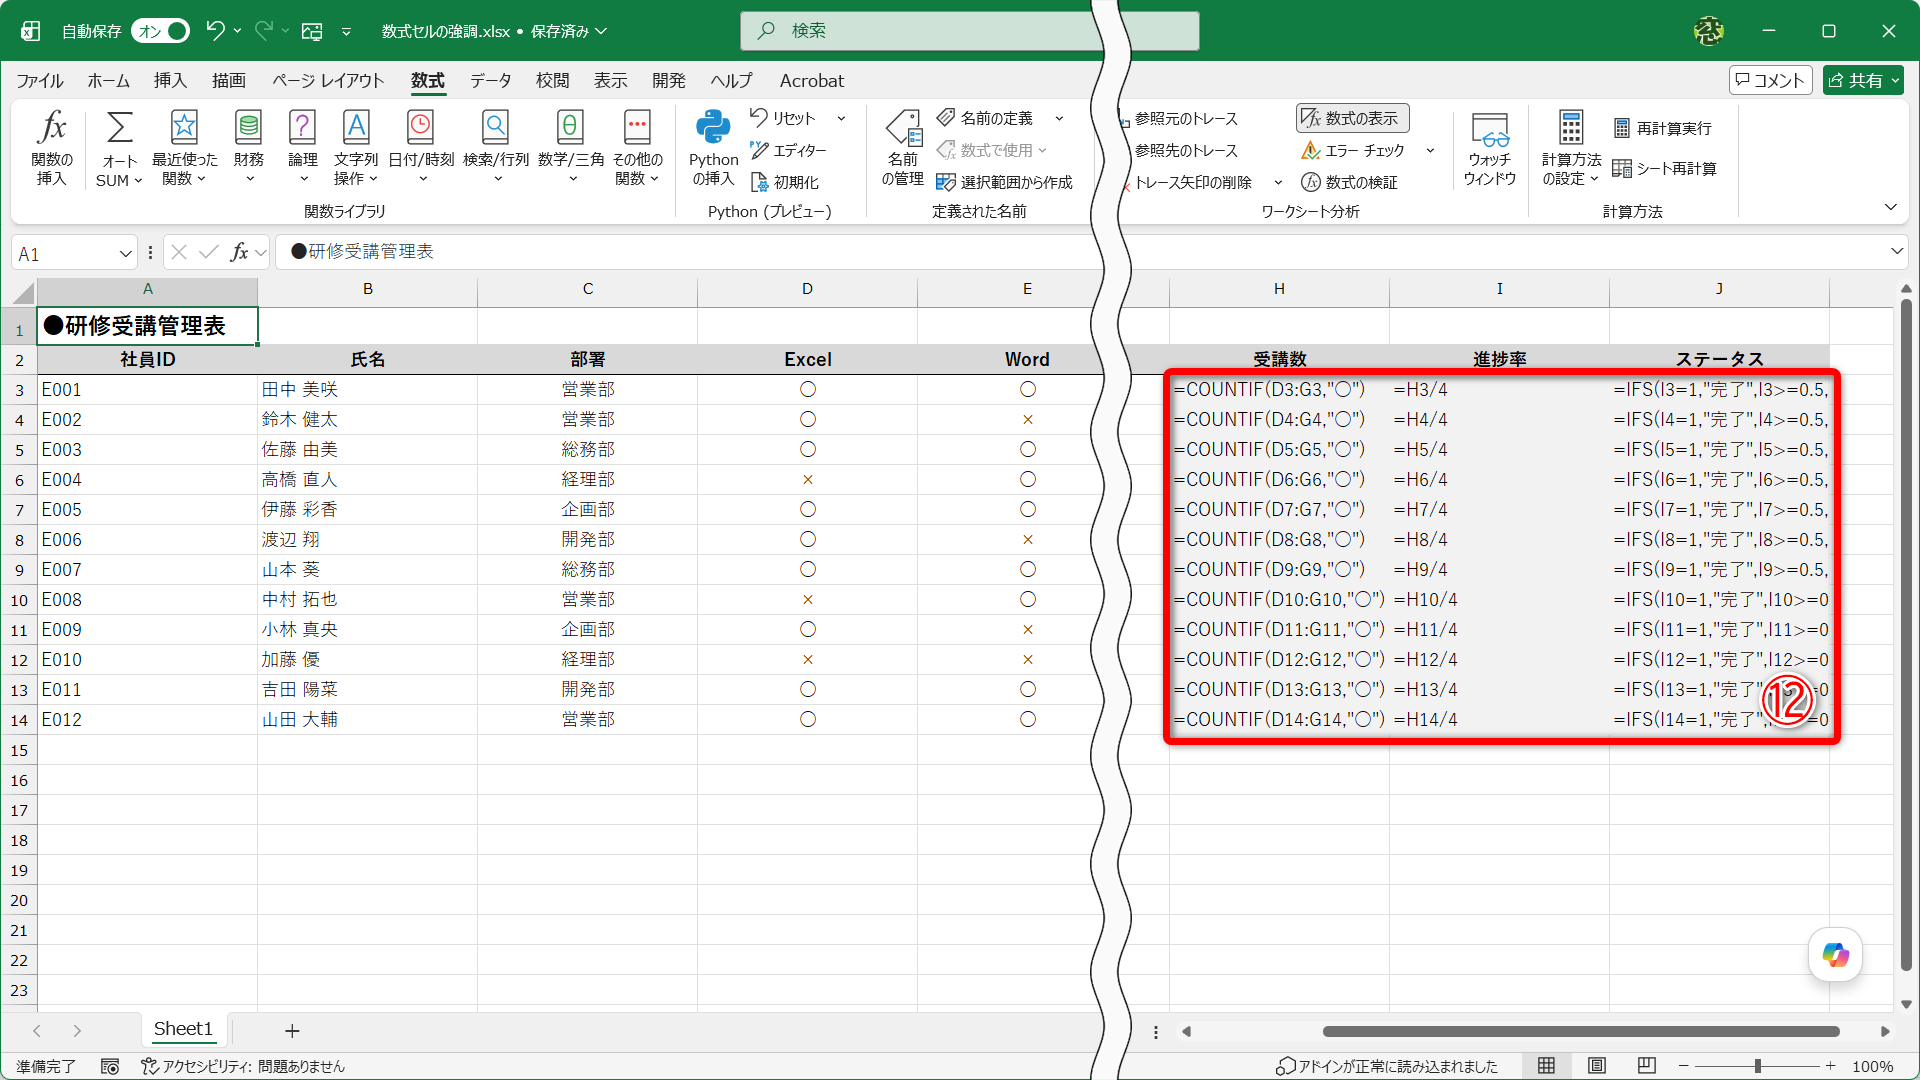The height and width of the screenshot is (1080, 1920).
Task: Click the fx insert function button in formula bar
Action: [x=240, y=252]
